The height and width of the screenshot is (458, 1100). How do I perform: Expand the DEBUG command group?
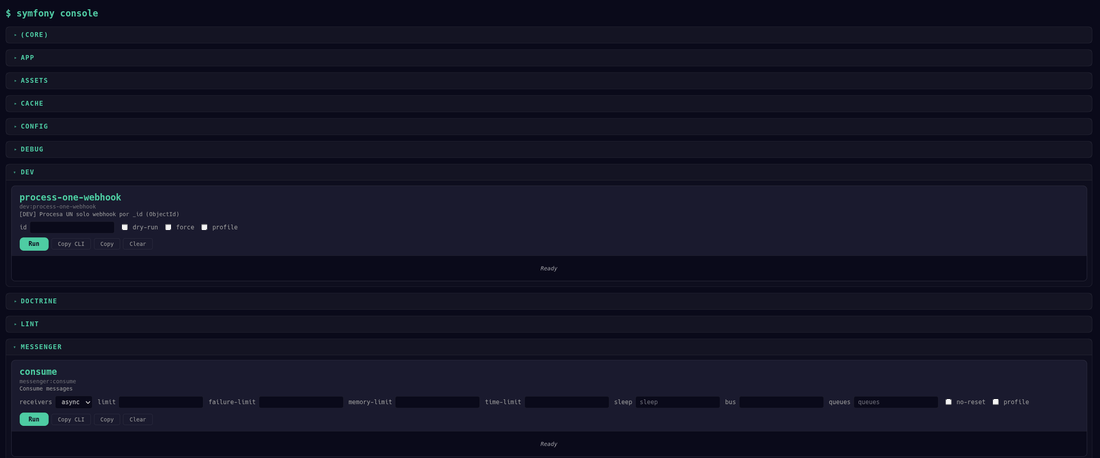[x=549, y=149]
